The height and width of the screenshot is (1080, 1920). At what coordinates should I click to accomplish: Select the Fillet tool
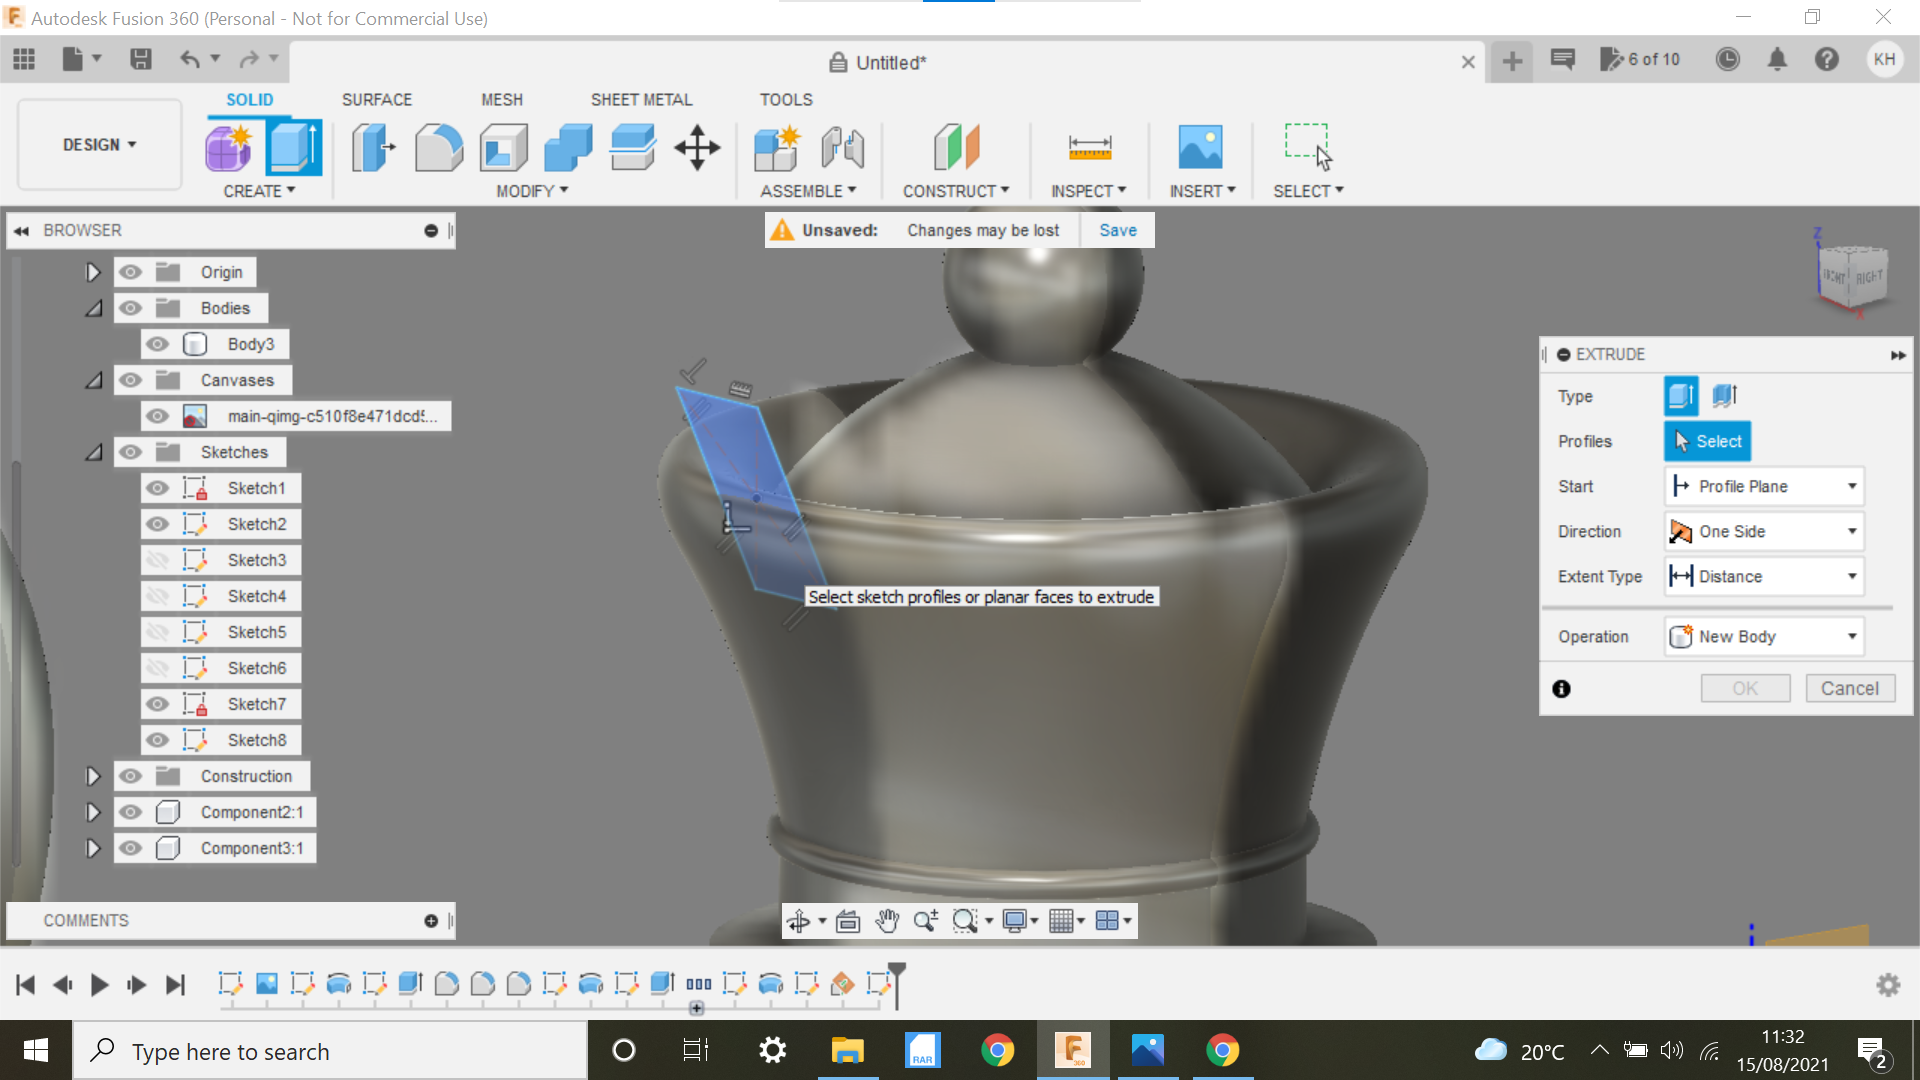[x=438, y=147]
